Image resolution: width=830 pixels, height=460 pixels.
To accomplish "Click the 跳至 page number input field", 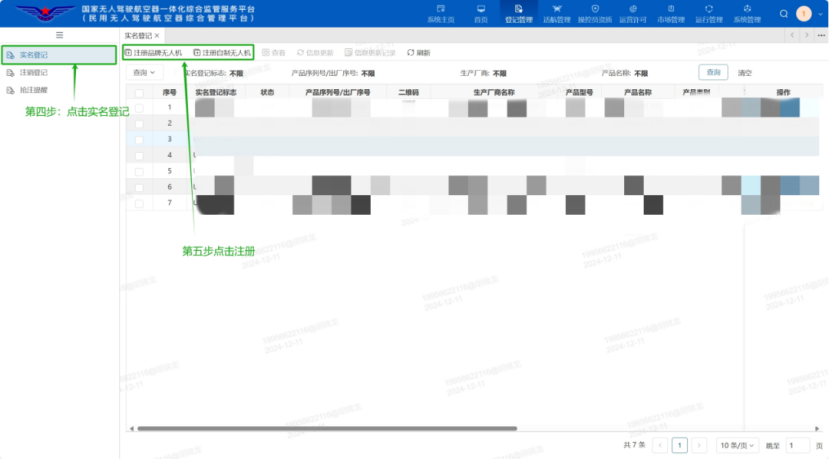I will [797, 445].
